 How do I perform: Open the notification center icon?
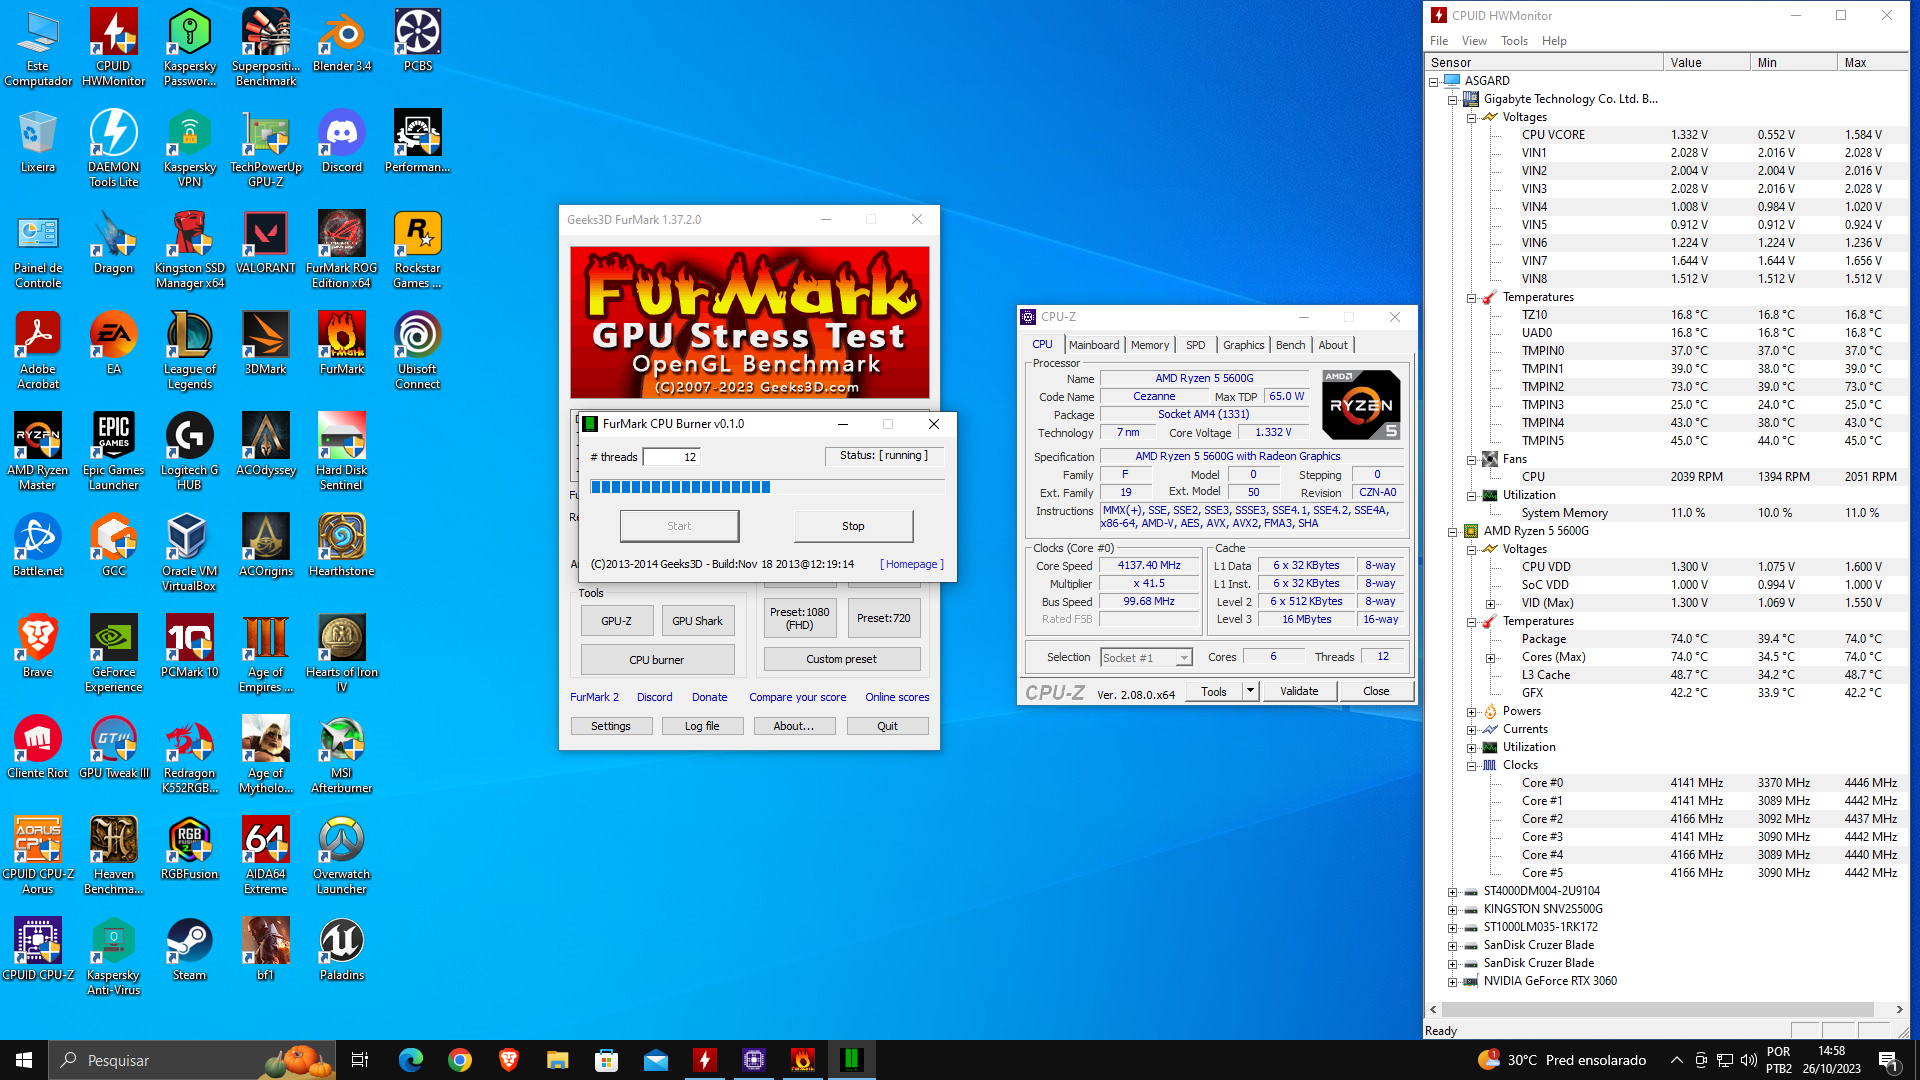[1888, 1060]
